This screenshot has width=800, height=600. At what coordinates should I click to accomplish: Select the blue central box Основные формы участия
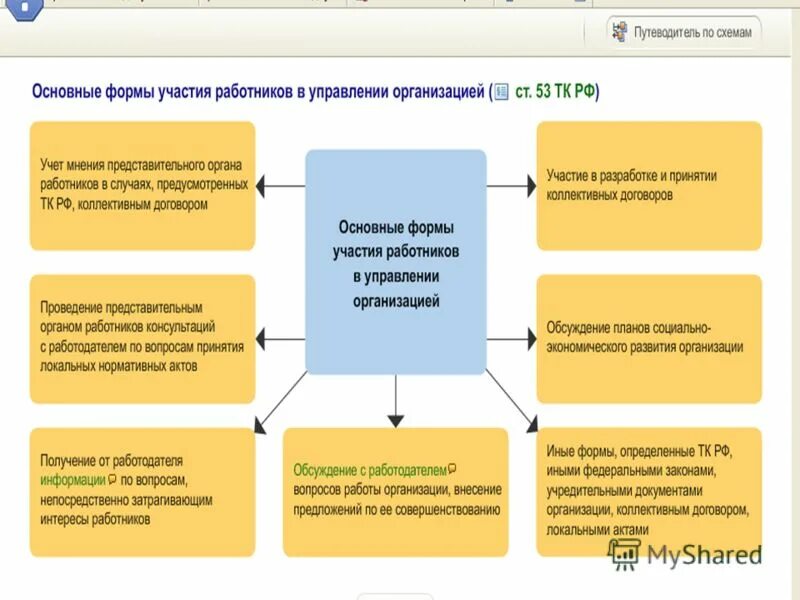(395, 262)
